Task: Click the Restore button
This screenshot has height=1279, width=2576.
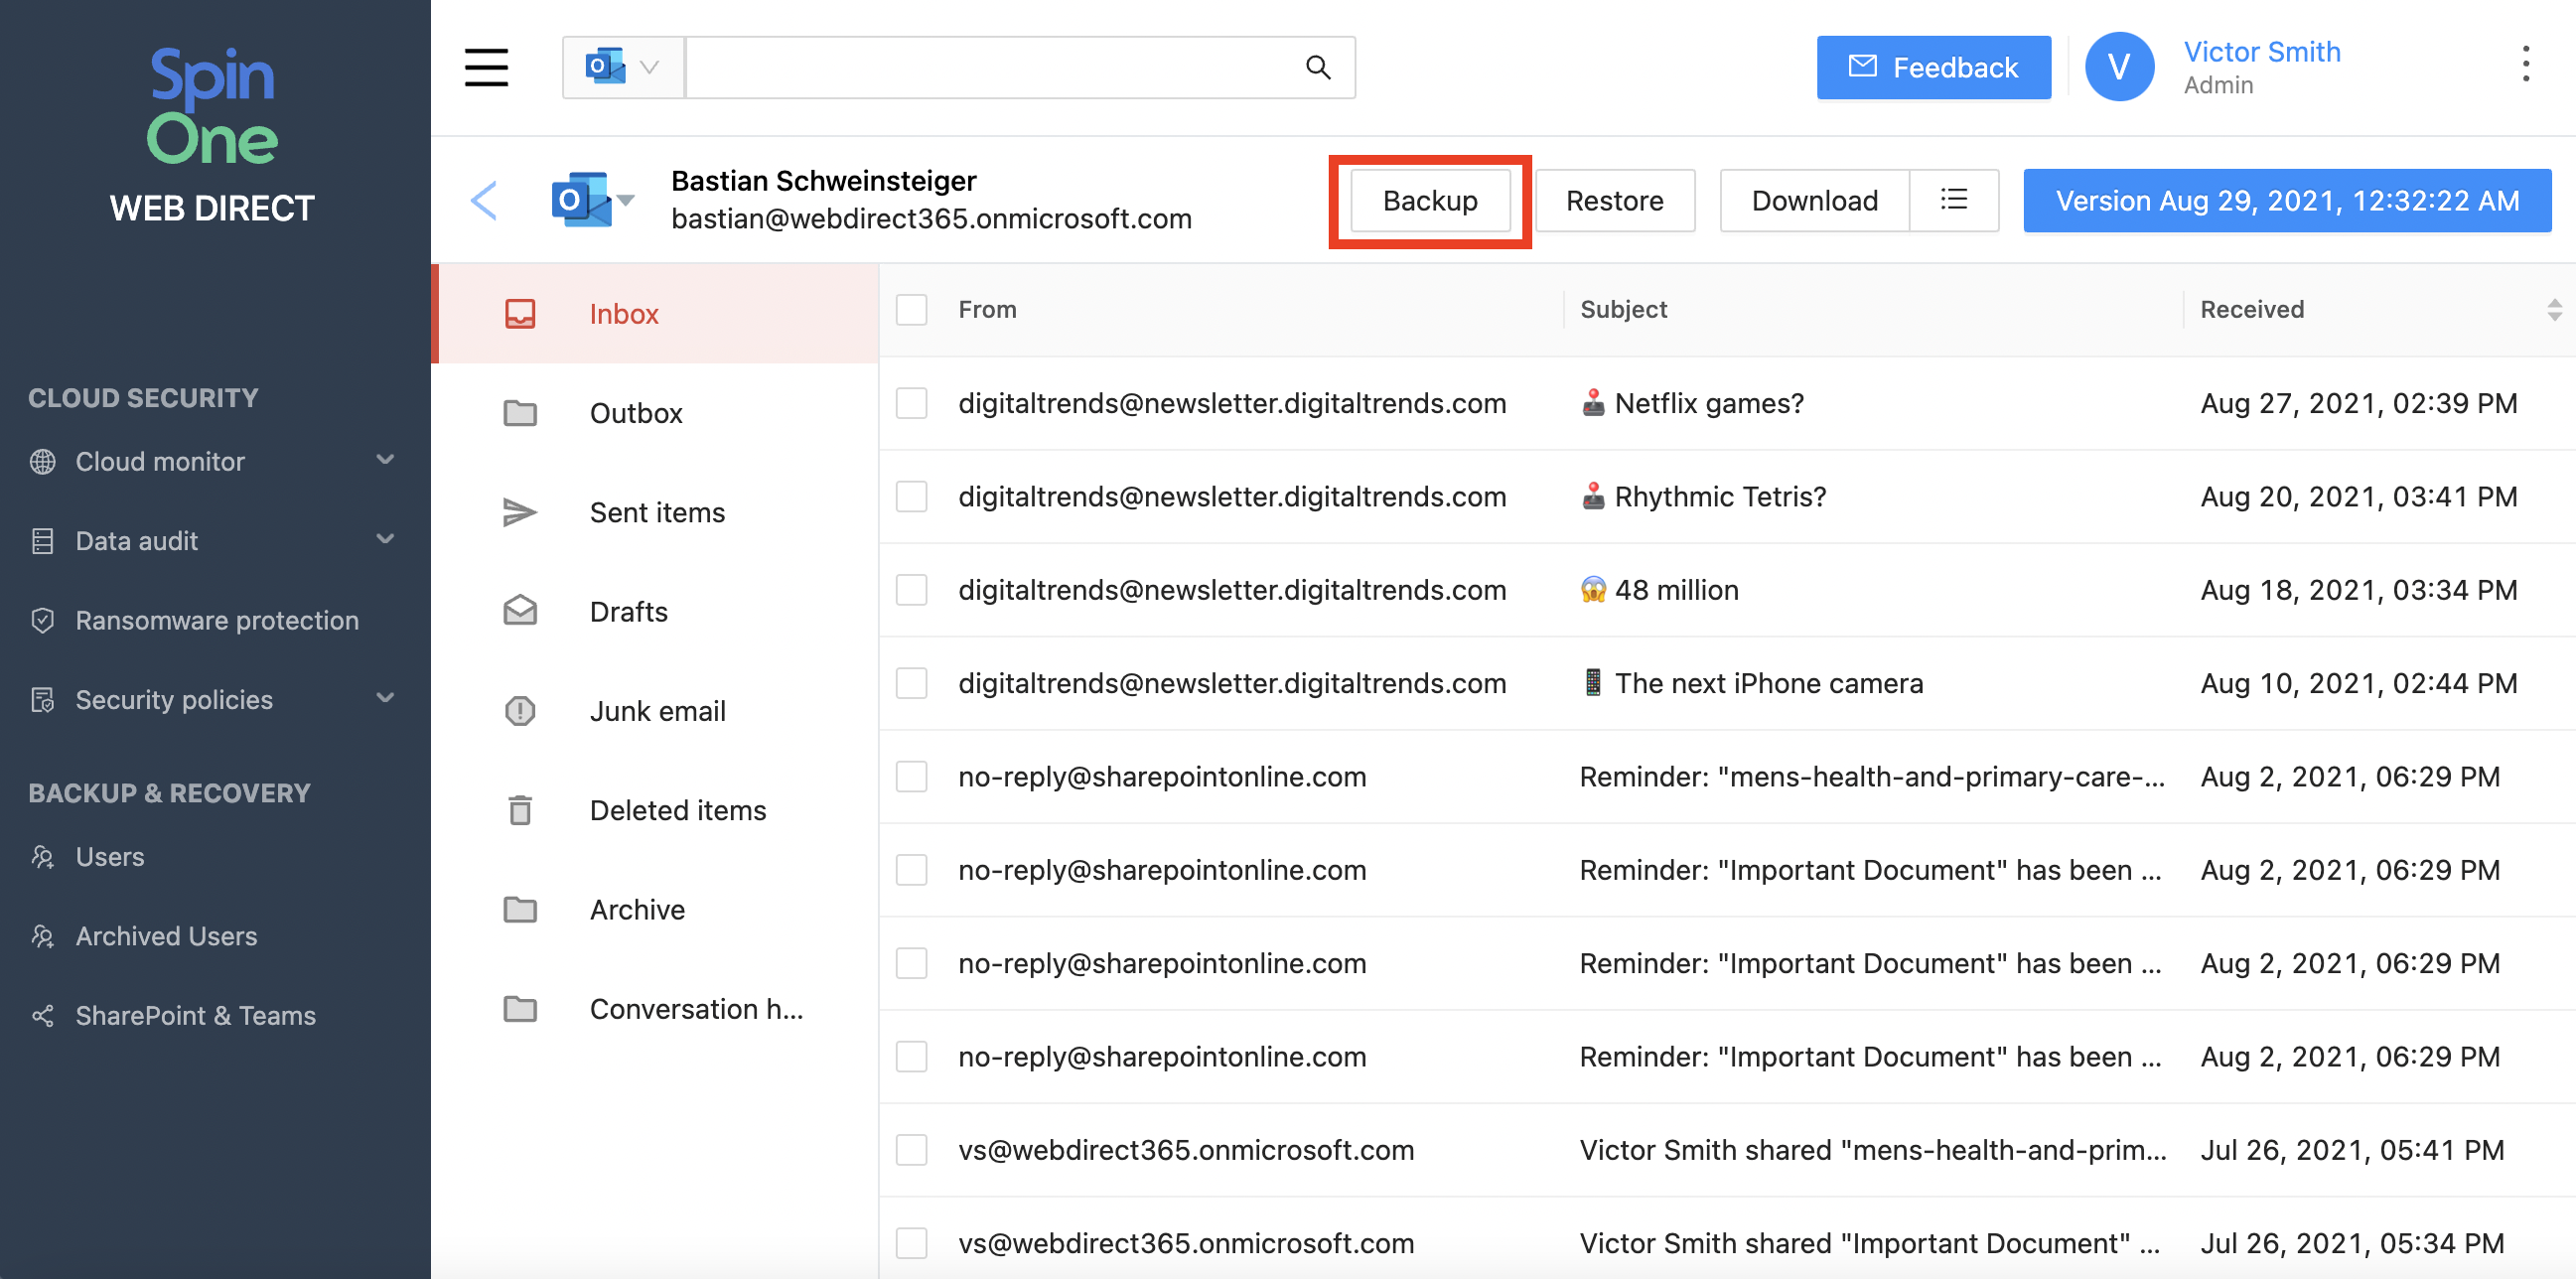Action: tap(1614, 200)
